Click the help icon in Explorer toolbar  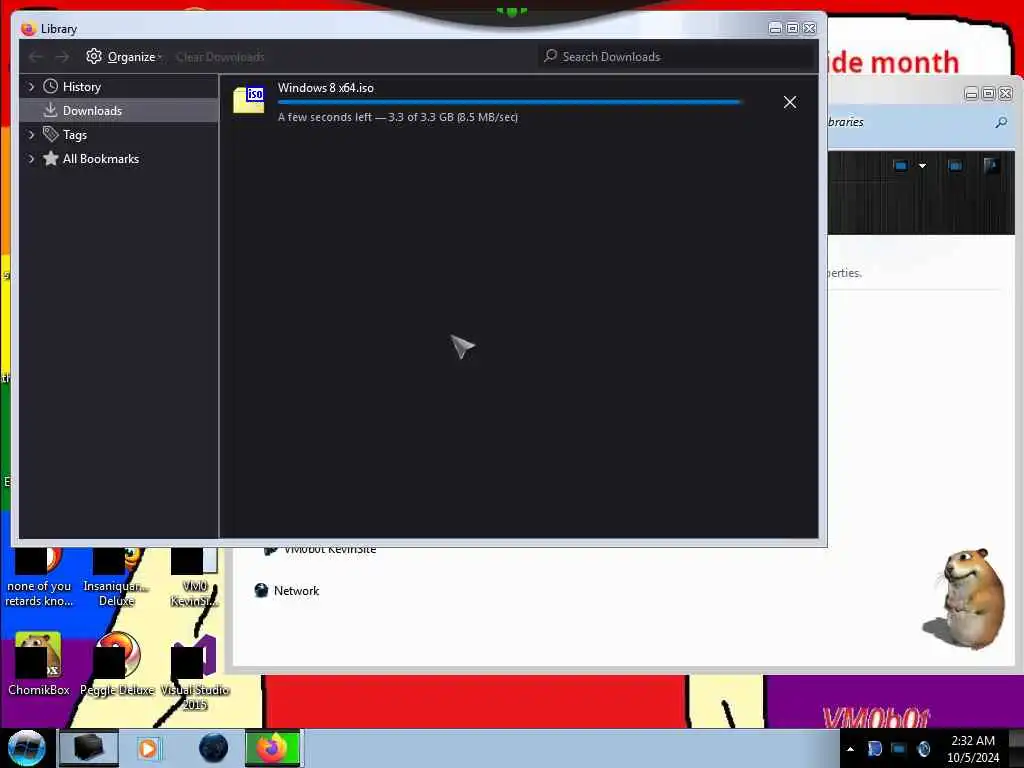[x=991, y=166]
